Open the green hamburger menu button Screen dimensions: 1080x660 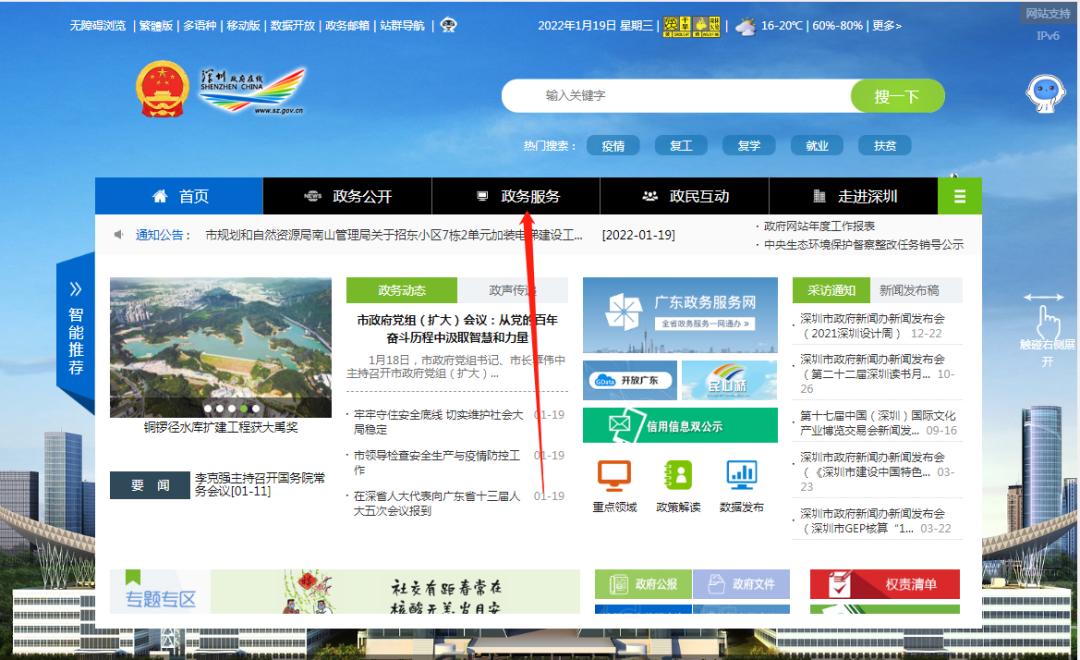(x=960, y=196)
